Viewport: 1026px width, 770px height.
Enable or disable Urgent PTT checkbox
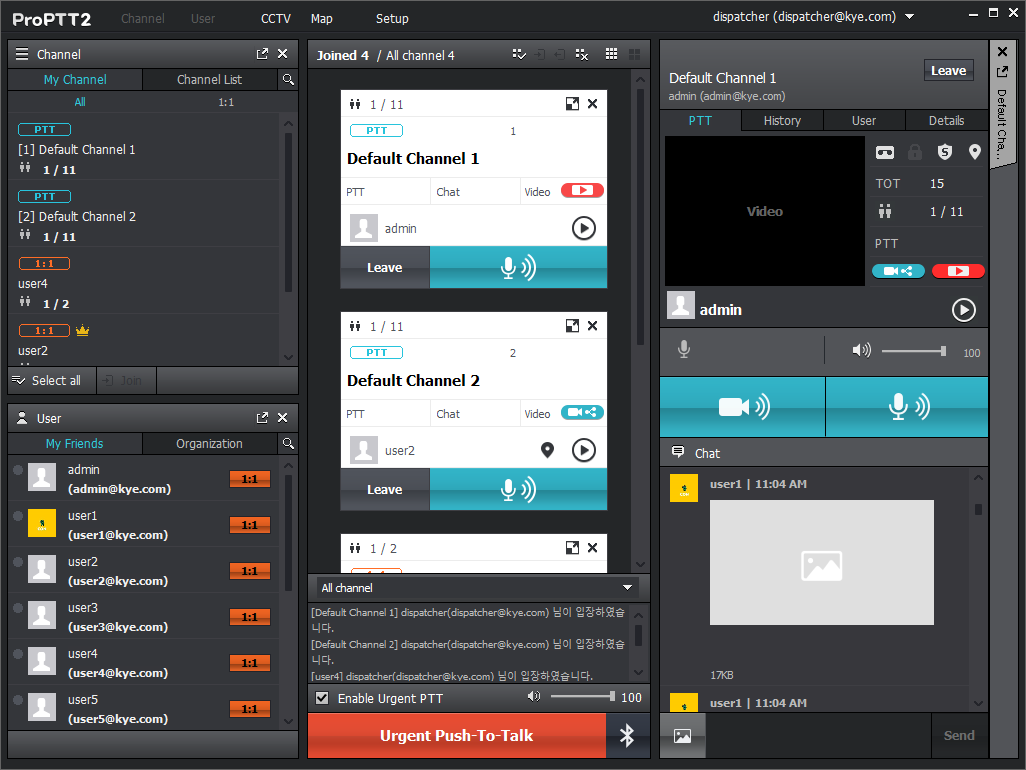click(x=322, y=697)
